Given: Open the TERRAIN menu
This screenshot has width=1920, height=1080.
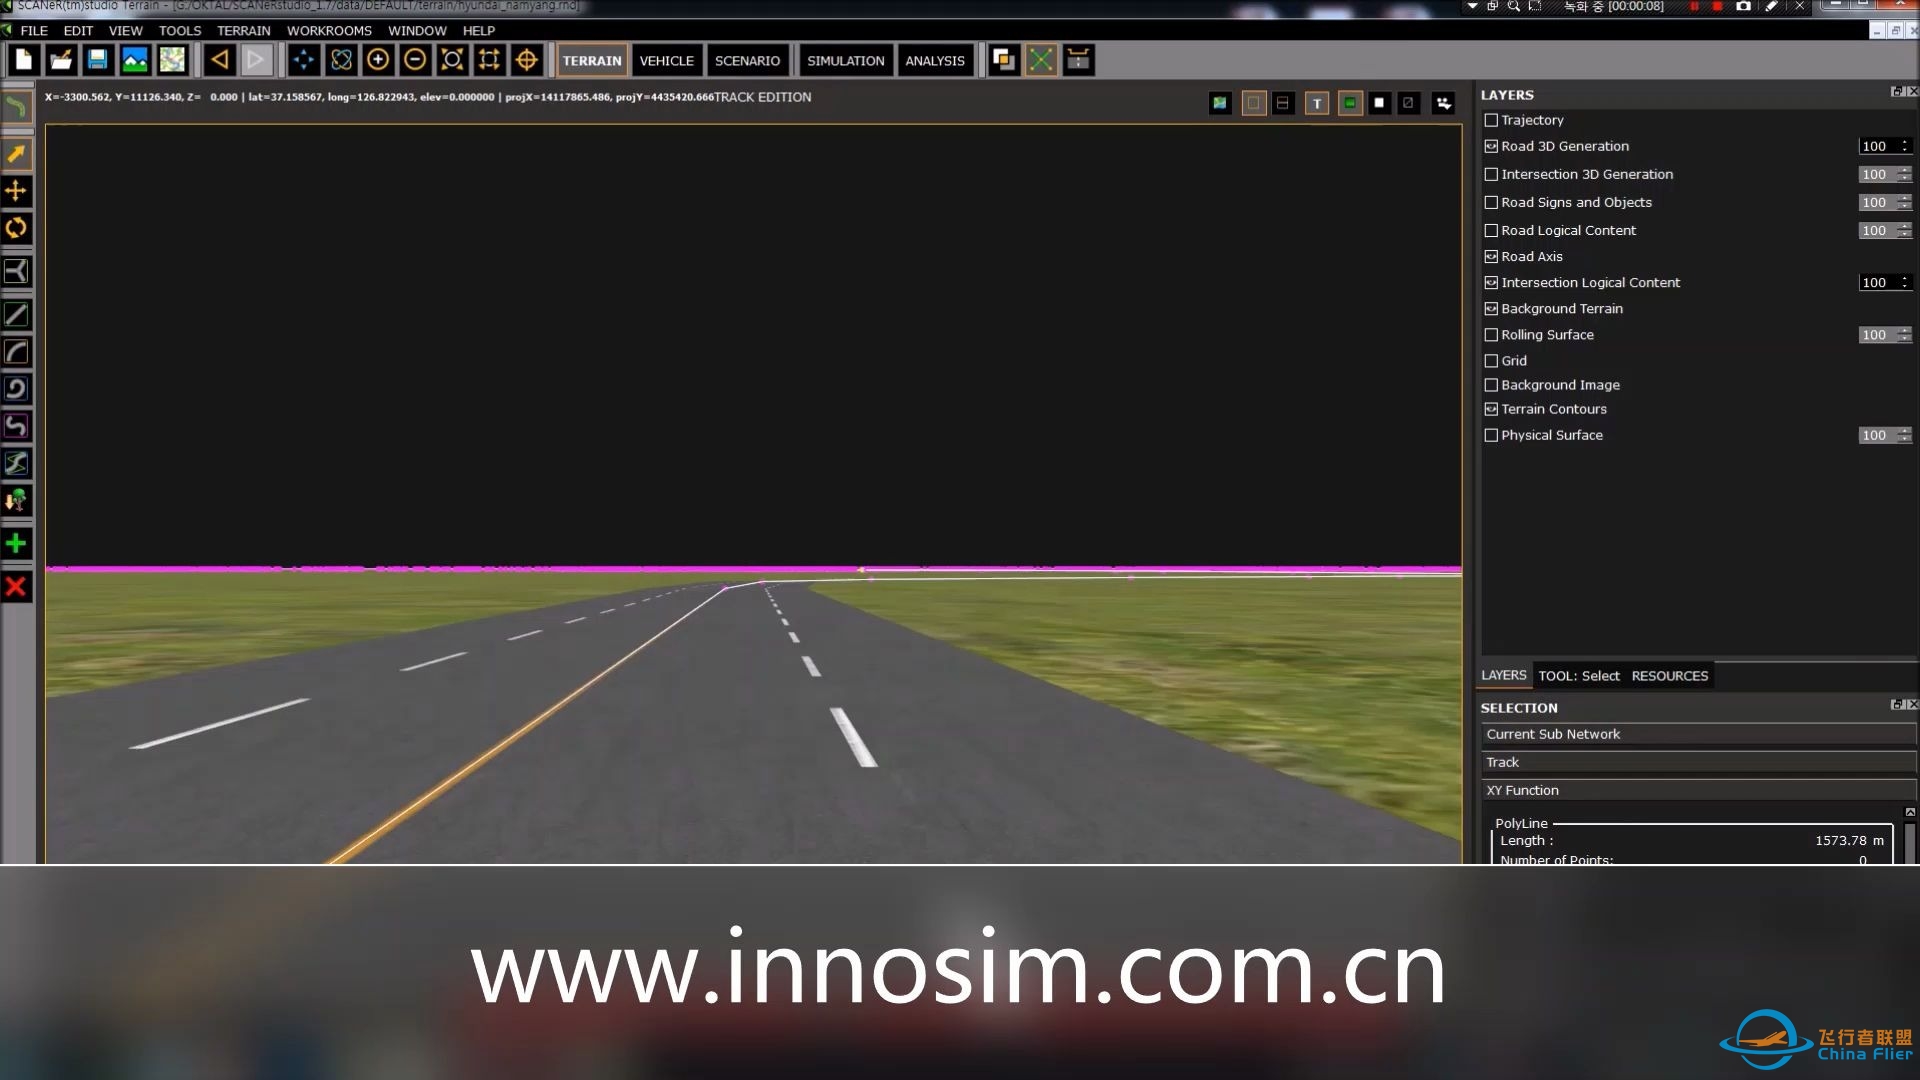Looking at the screenshot, I should (x=244, y=30).
